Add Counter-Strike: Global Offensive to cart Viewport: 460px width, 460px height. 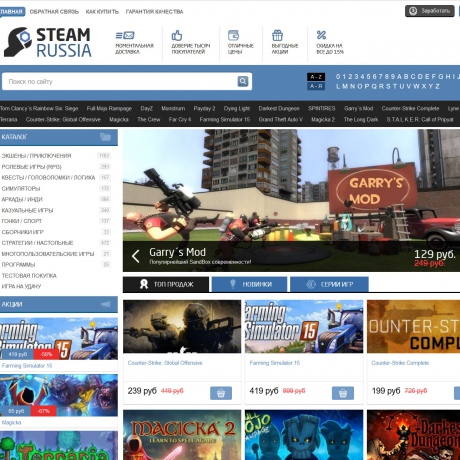point(221,393)
